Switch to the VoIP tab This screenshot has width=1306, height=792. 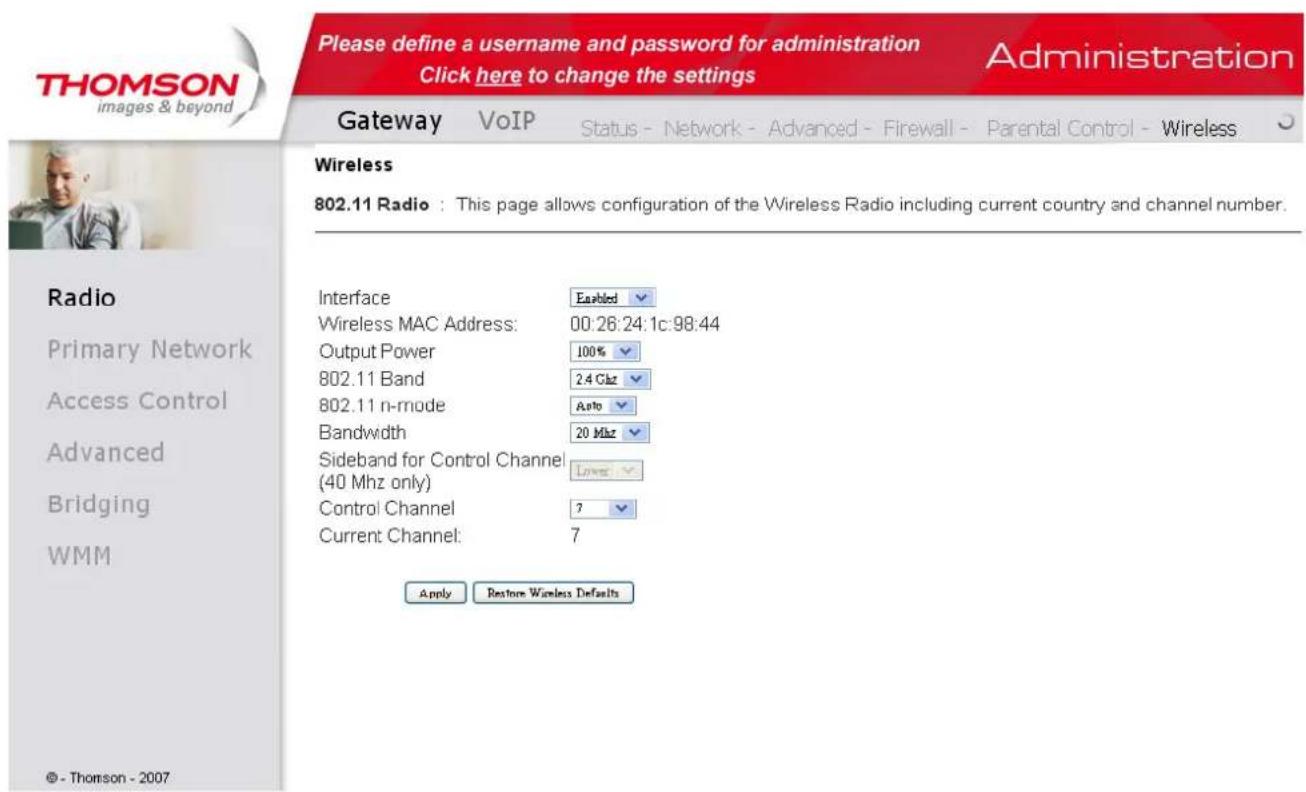[505, 121]
